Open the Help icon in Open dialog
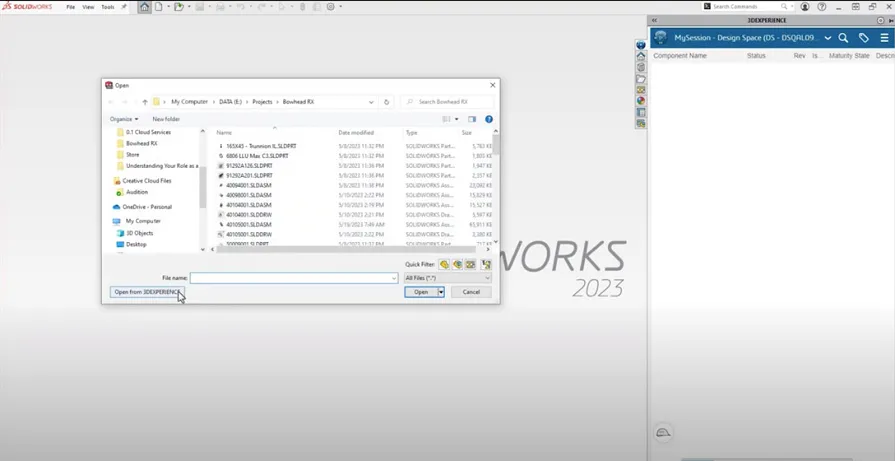Image resolution: width=895 pixels, height=461 pixels. pos(489,119)
